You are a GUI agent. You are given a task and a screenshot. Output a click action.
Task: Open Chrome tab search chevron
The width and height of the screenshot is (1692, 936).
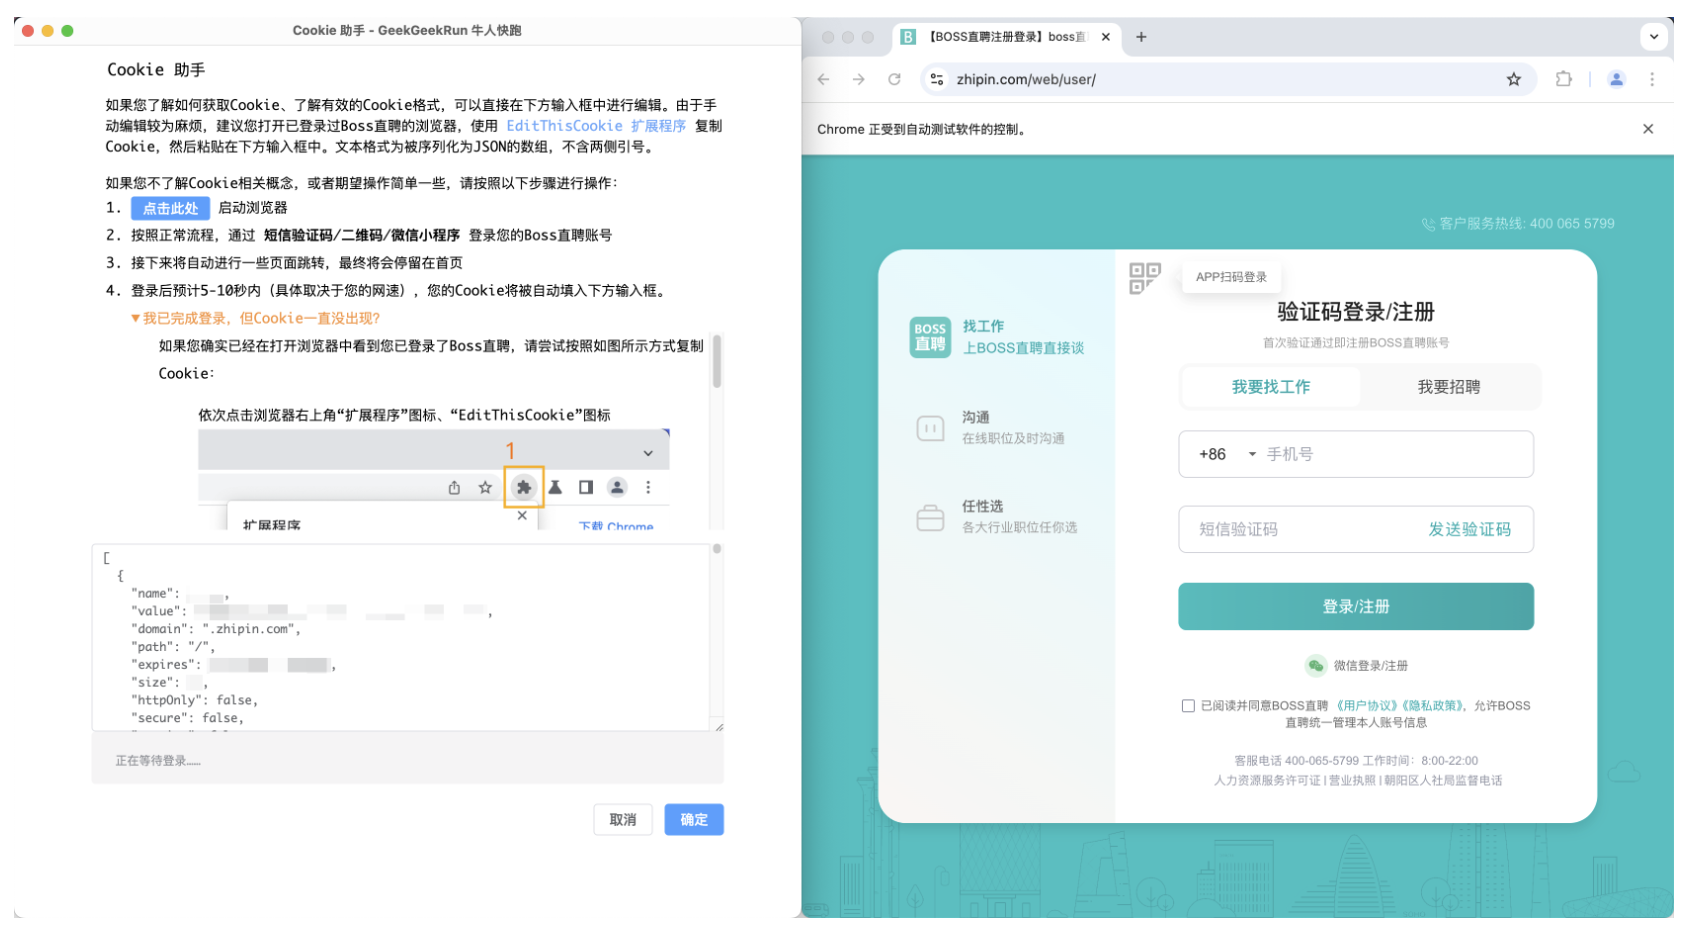pos(1654,37)
